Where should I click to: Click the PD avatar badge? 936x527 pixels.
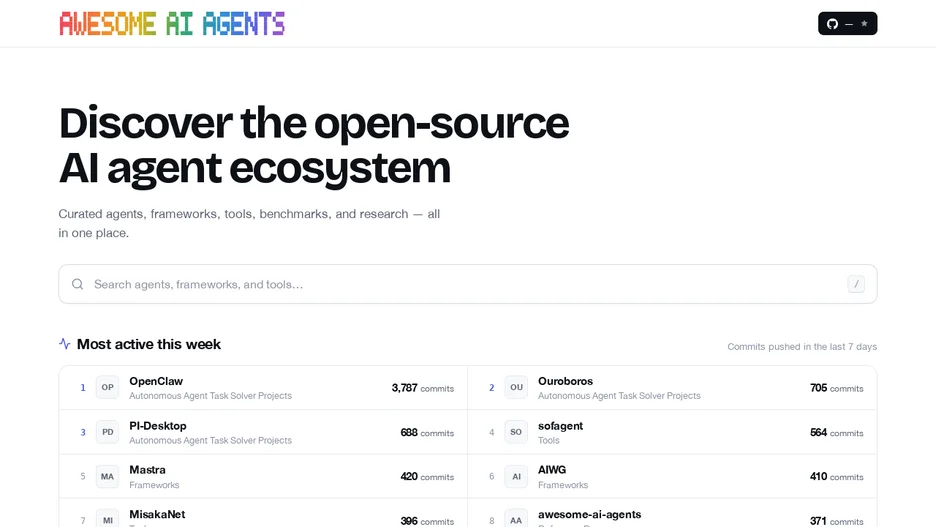(x=107, y=432)
